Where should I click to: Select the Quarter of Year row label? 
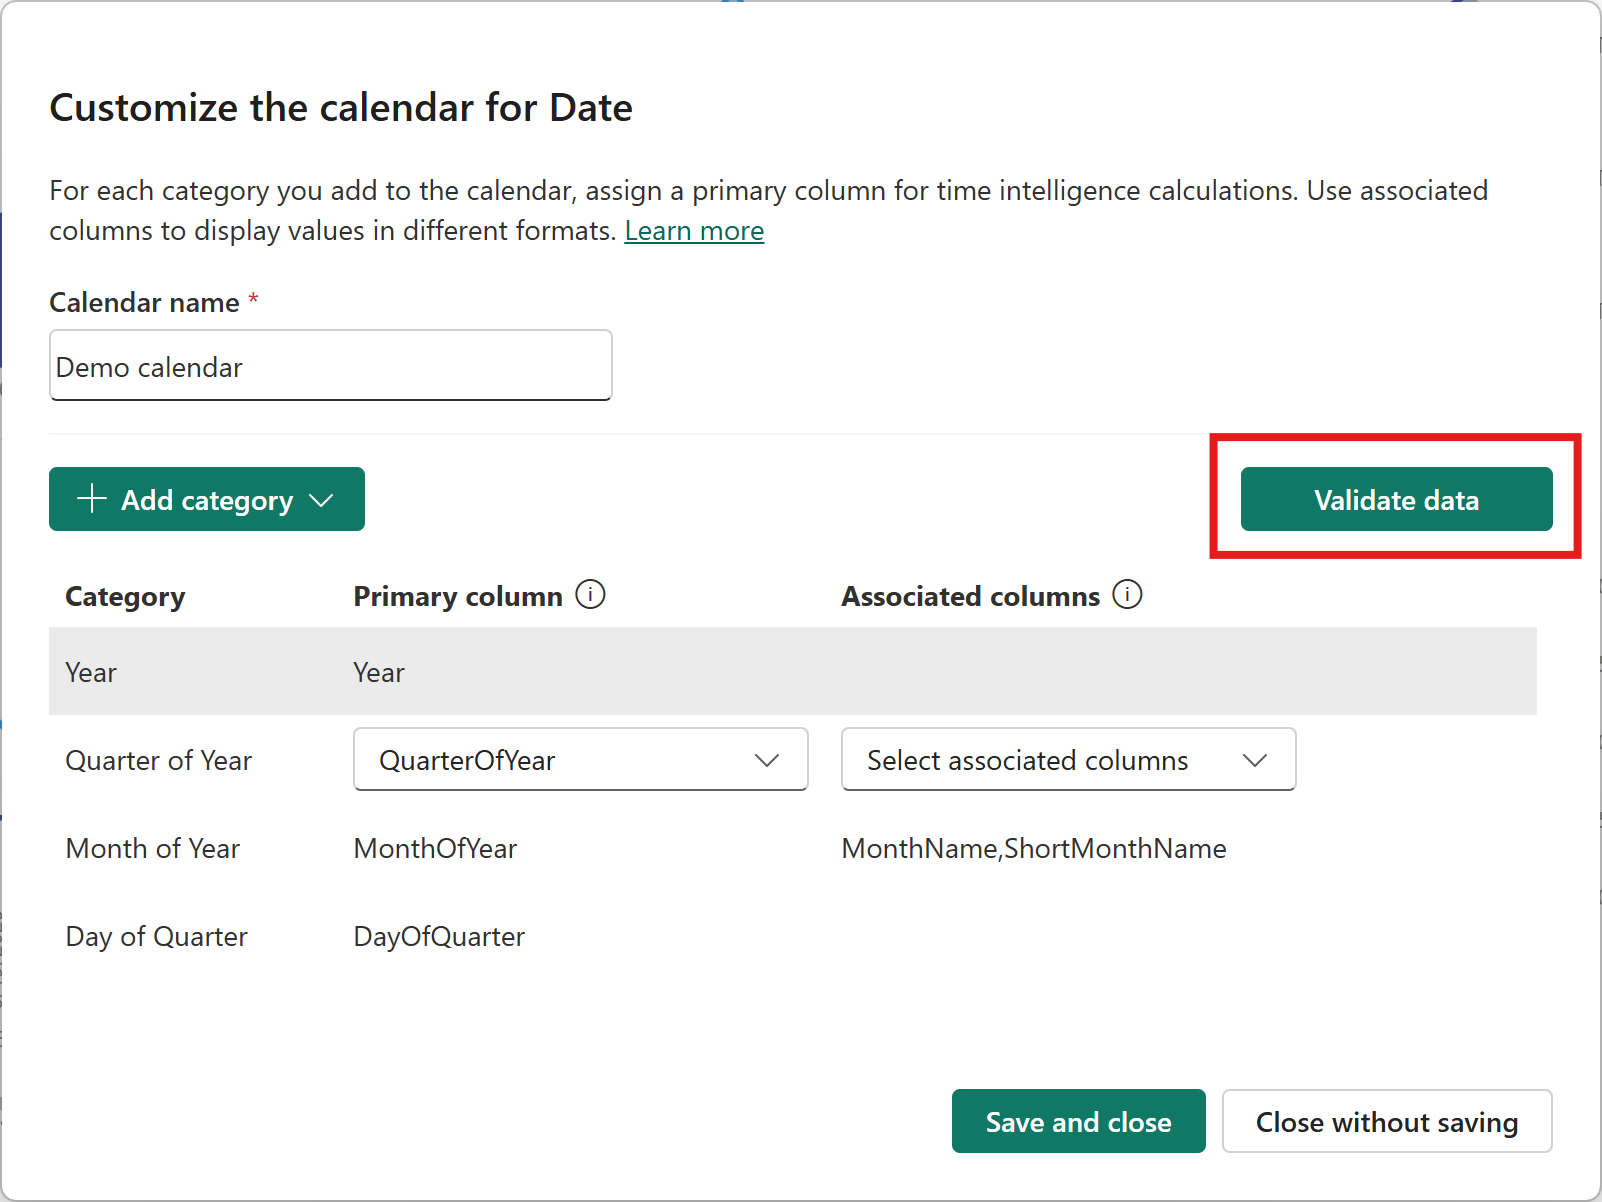(158, 760)
